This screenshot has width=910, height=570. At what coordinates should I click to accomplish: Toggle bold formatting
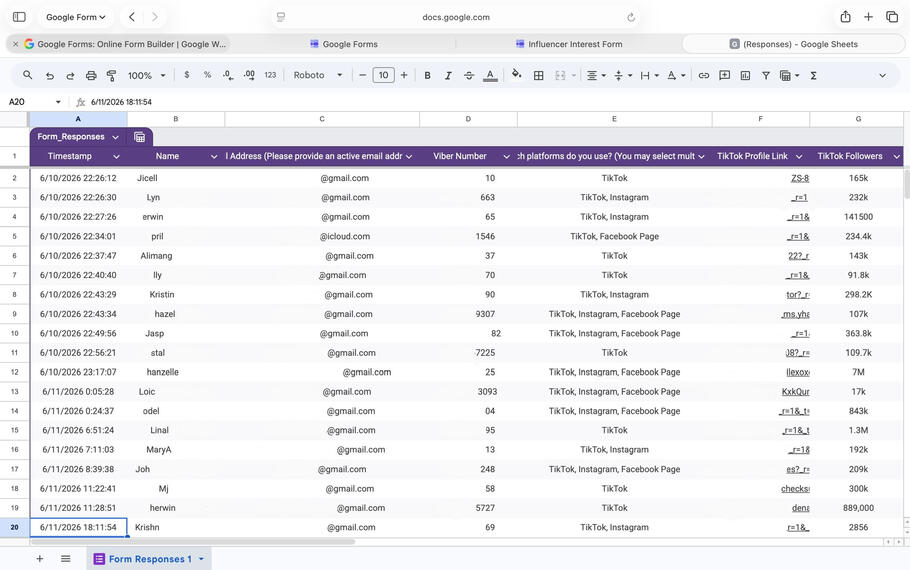click(x=427, y=75)
